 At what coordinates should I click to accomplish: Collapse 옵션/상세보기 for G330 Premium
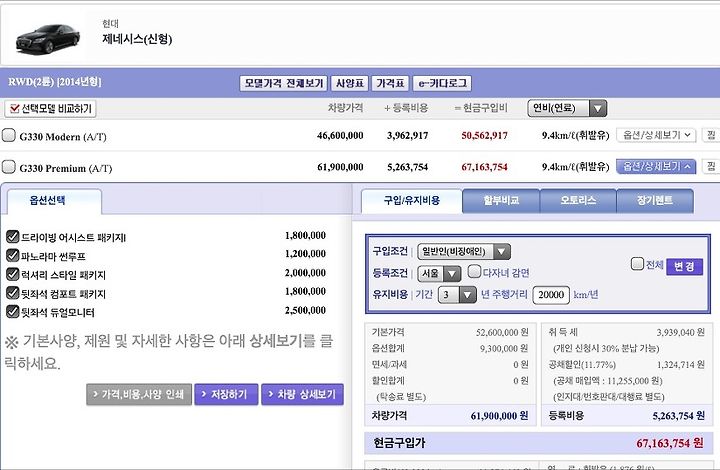pyautogui.click(x=656, y=167)
